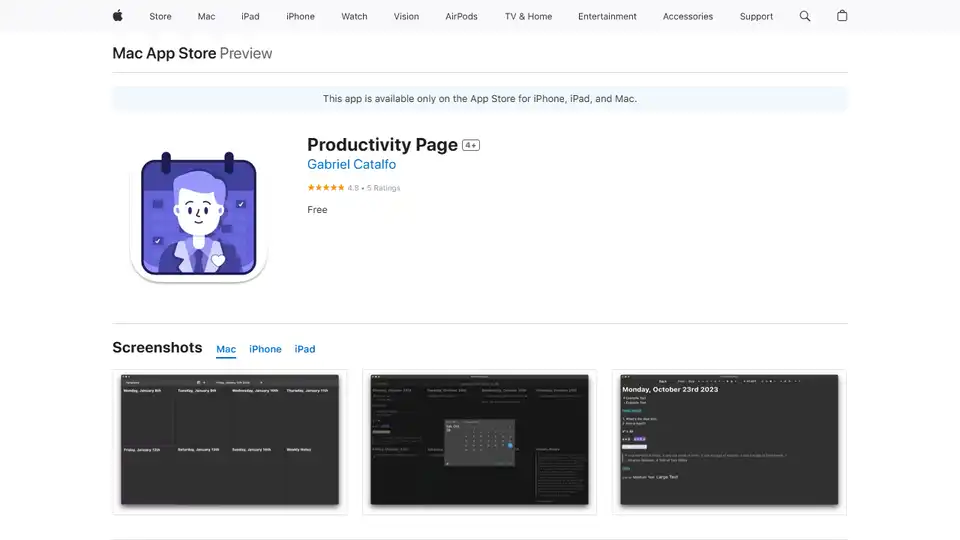
Task: Open the Accessories navigation item
Action: click(688, 17)
